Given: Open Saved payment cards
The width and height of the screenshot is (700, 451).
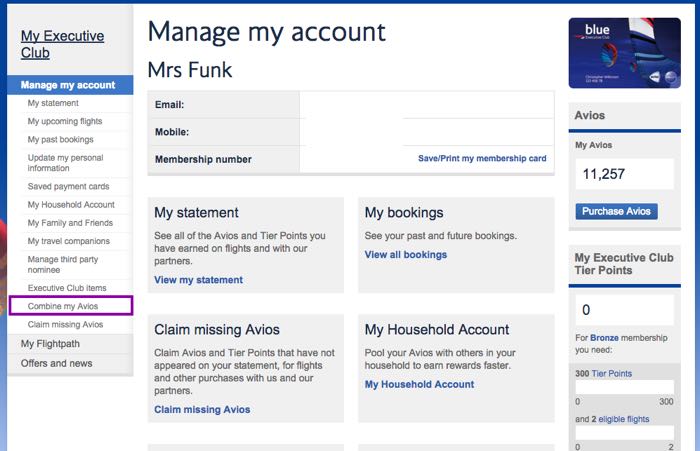Looking at the screenshot, I should (68, 187).
